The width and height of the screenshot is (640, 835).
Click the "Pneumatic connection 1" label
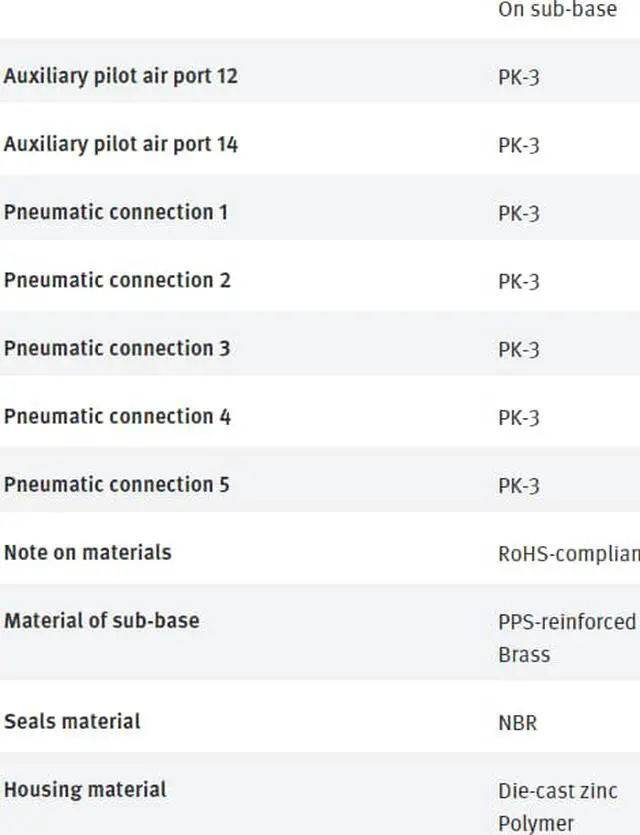pyautogui.click(x=116, y=212)
